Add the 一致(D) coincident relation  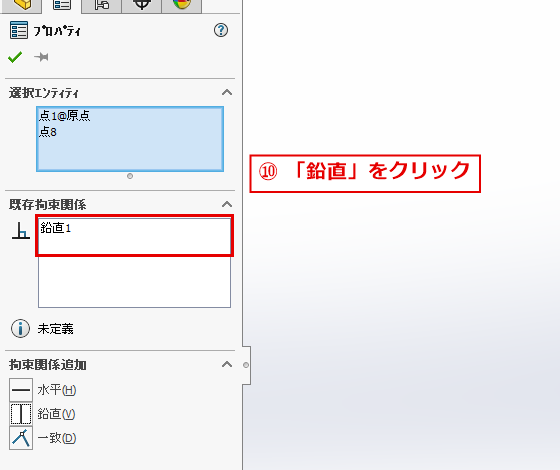(x=43, y=438)
